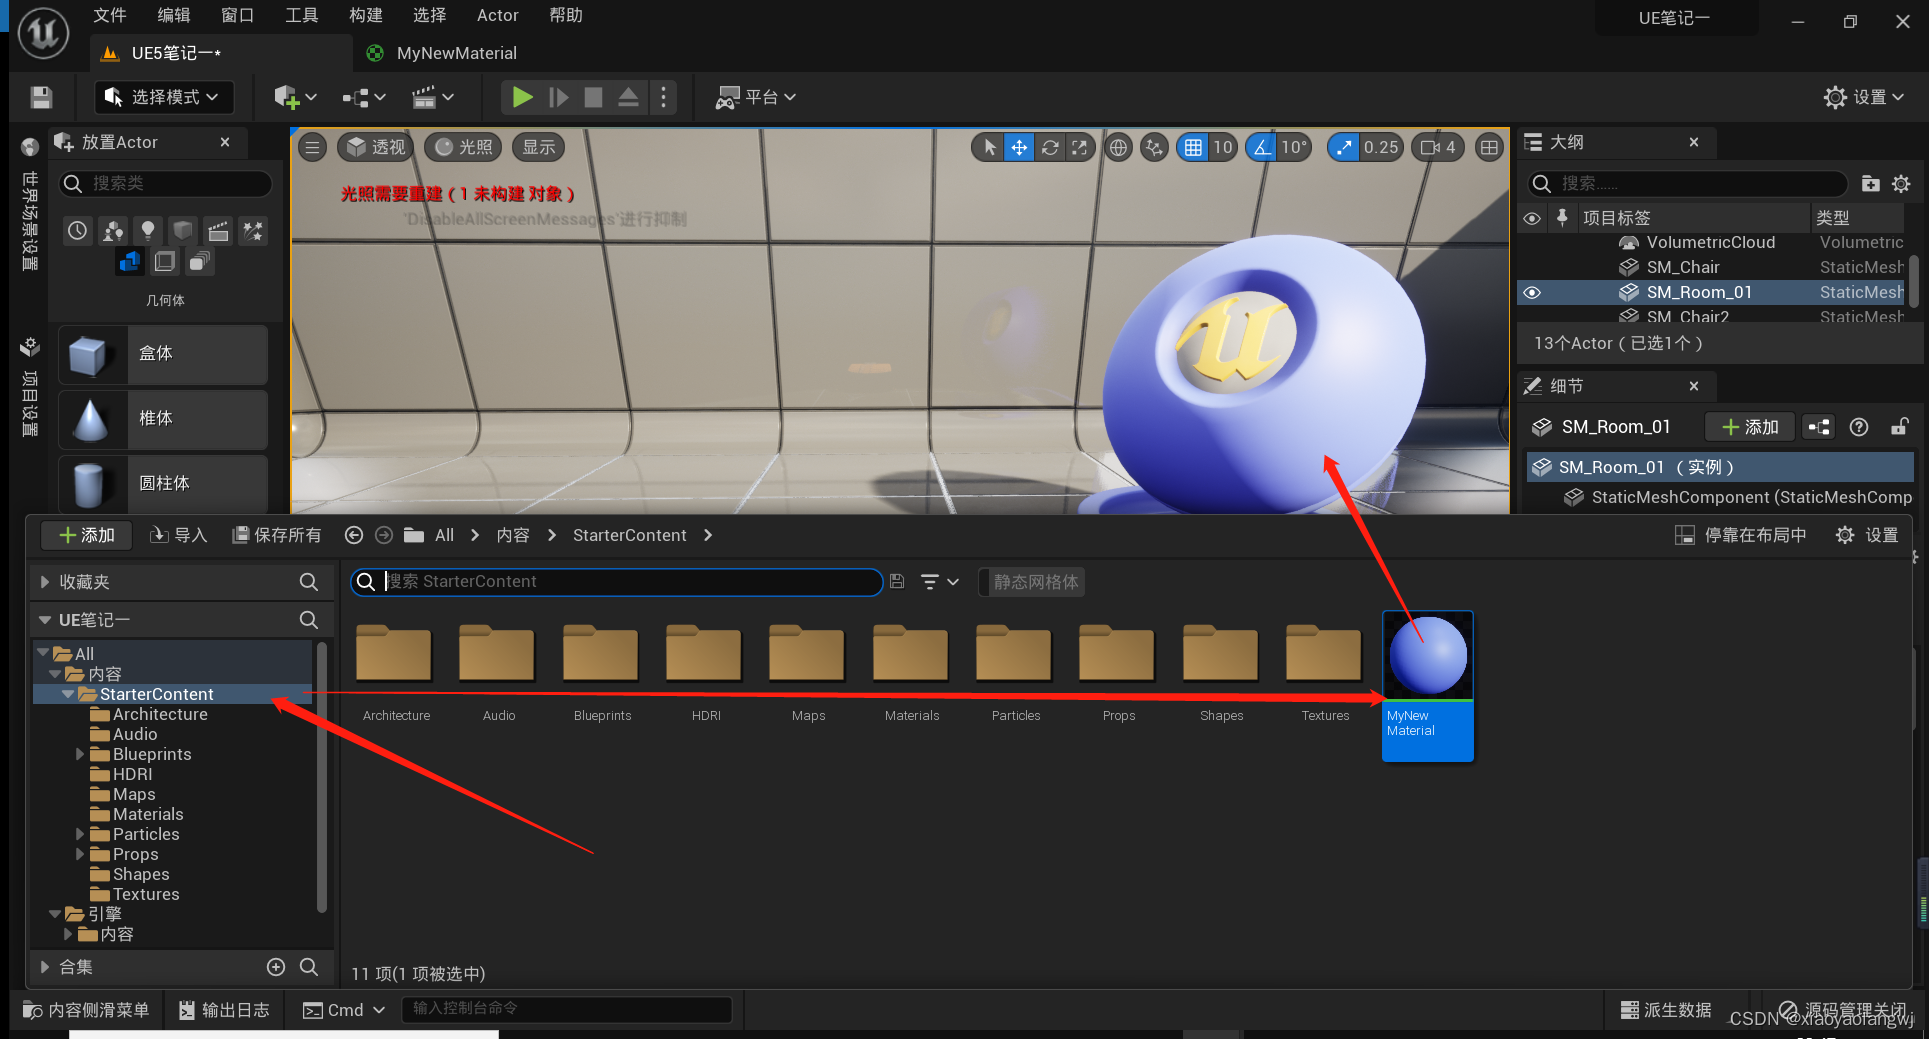Click the blueprint conversion icon in details
This screenshot has height=1039, width=1929.
point(1819,427)
